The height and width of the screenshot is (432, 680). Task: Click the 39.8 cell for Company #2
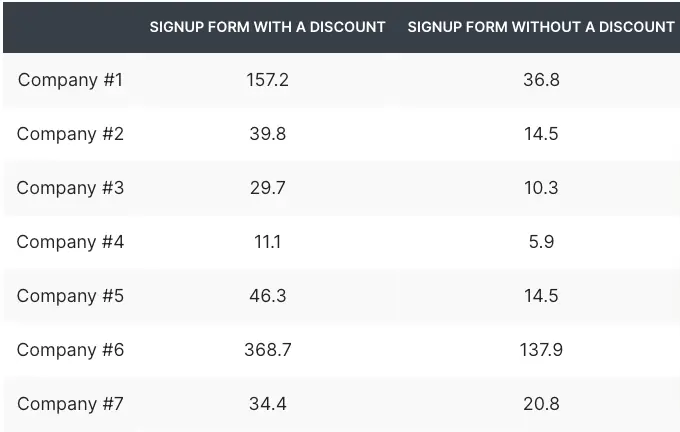click(x=267, y=134)
